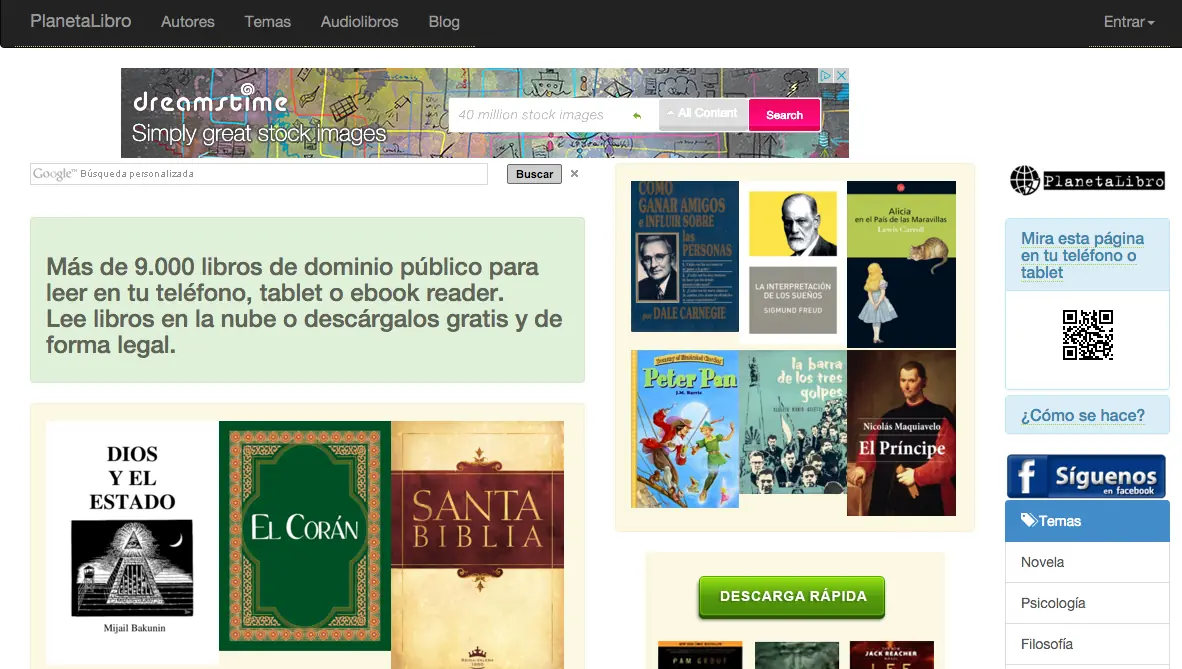
Task: Open the PlanetaLibro home brand link
Action: tap(81, 21)
